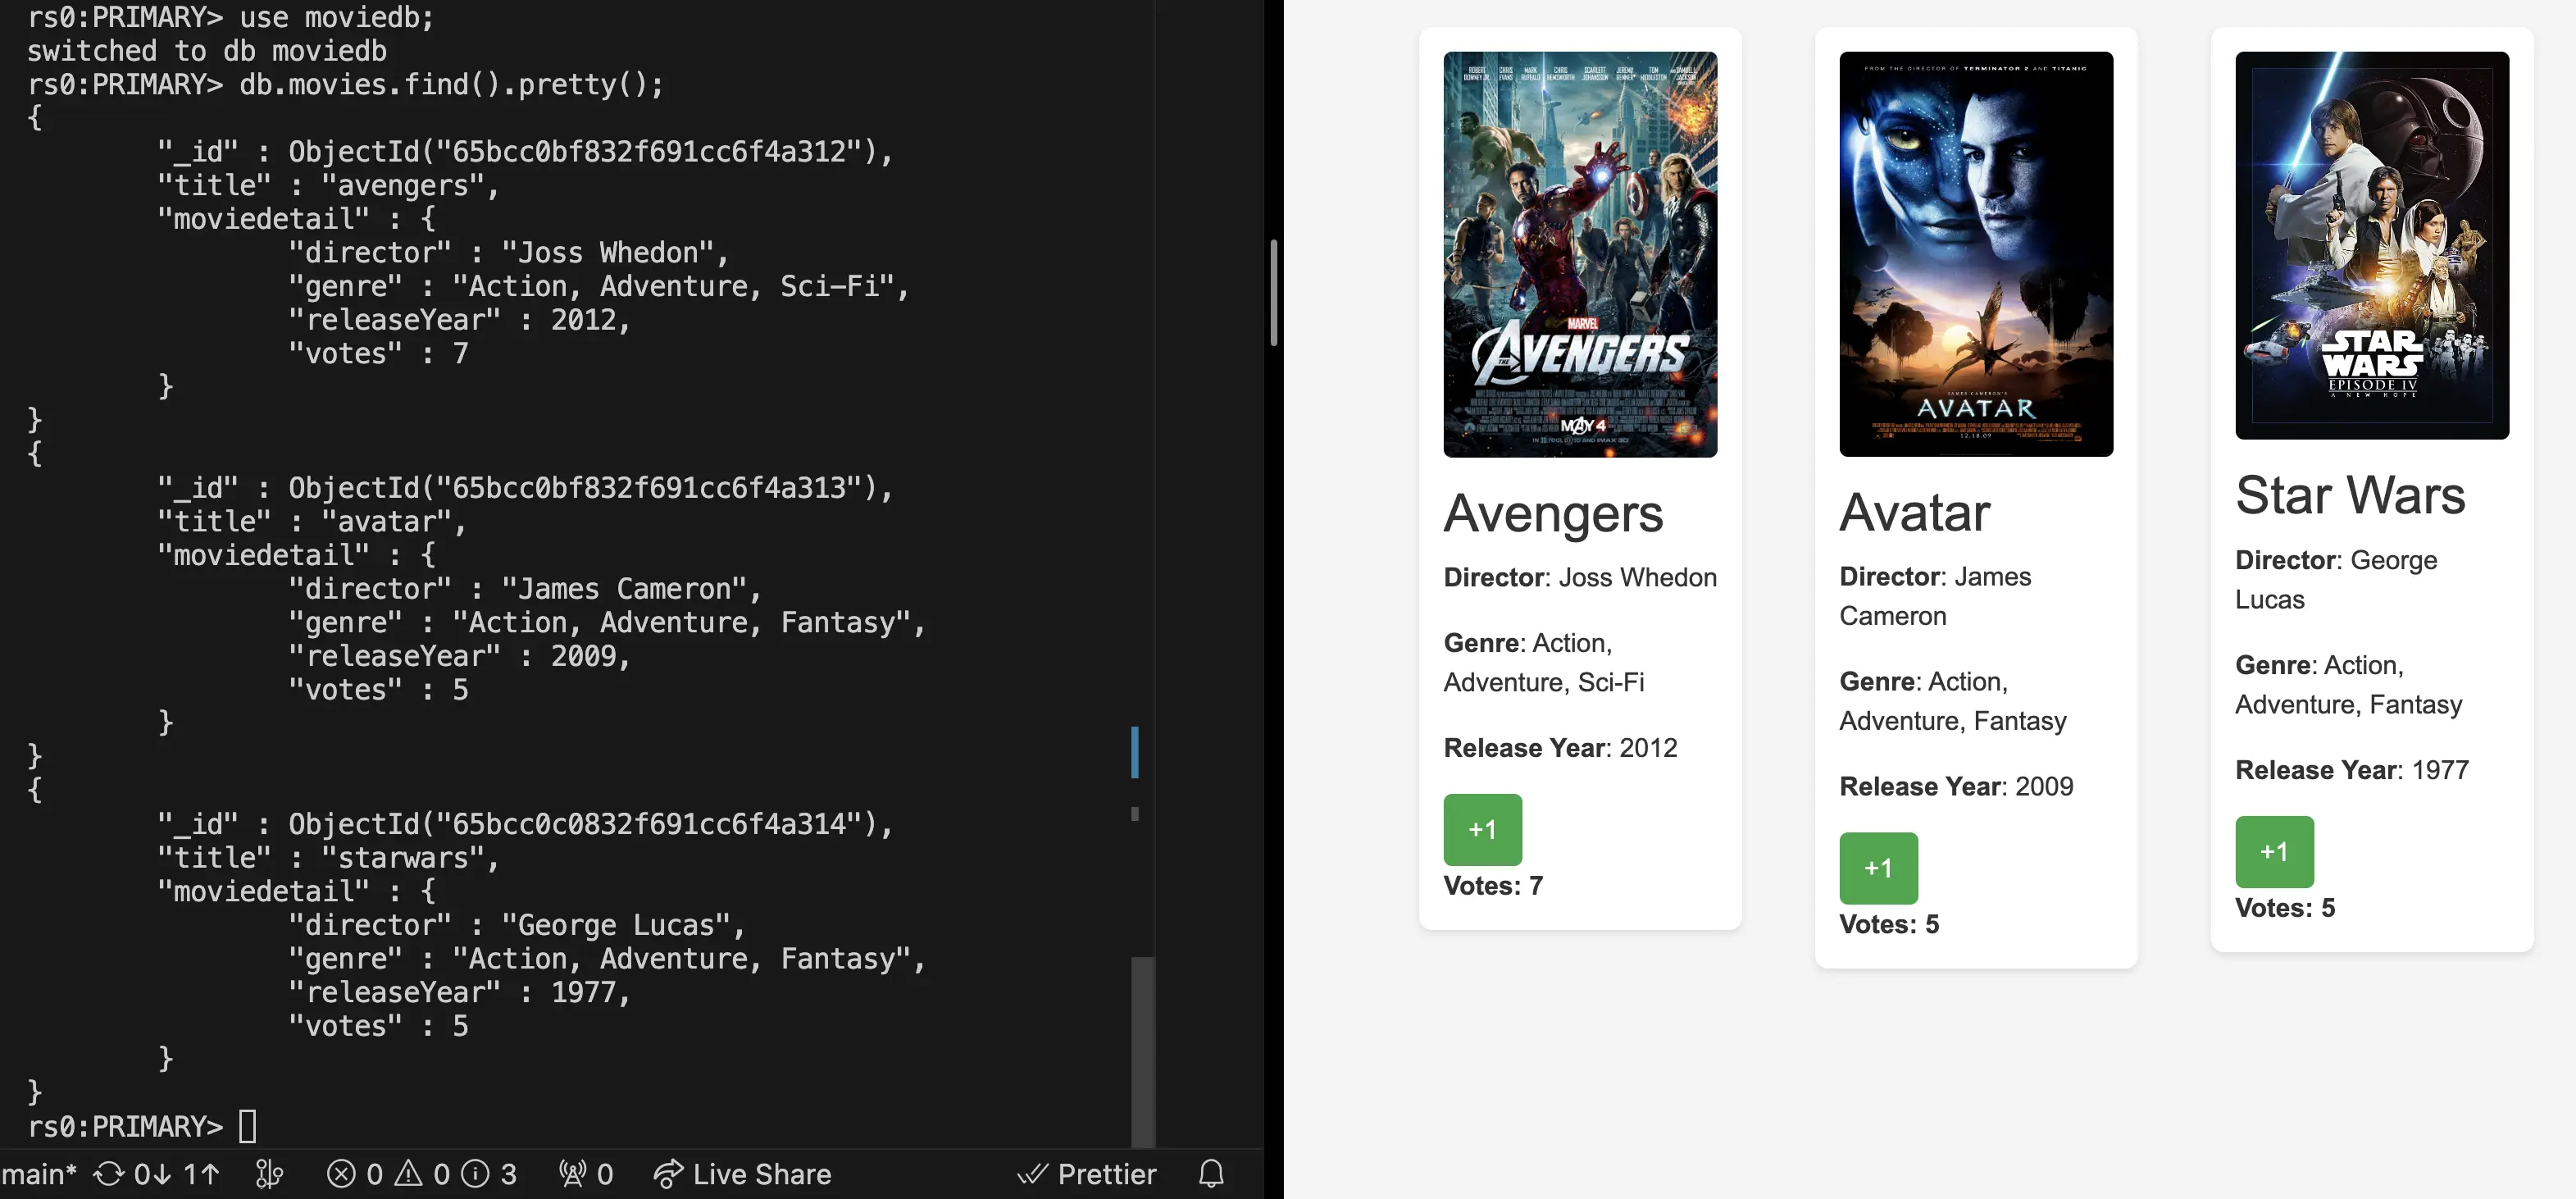Click 'use moviedb;' command in terminal

click(337, 17)
